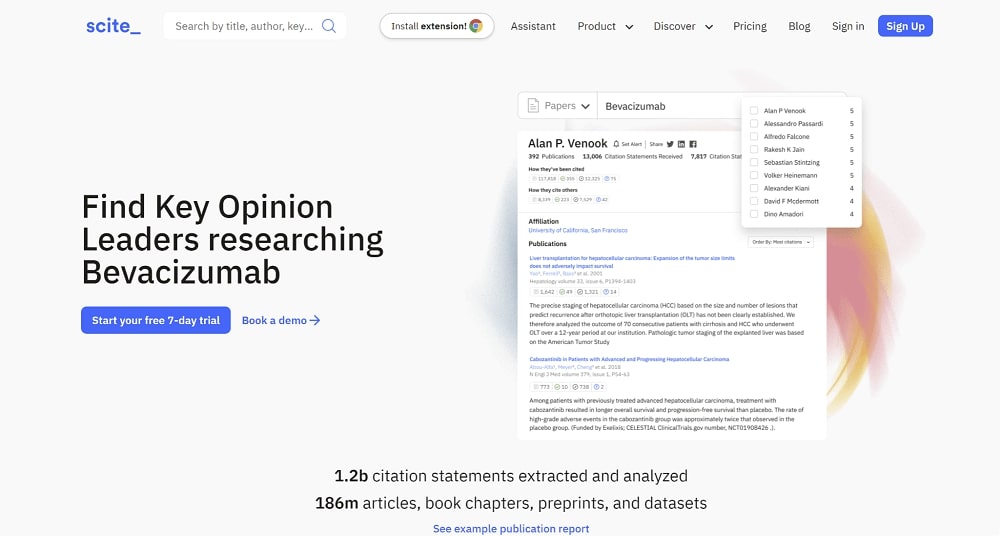Click the Hepatology volume 33 journal text
This screenshot has width=1000, height=536.
582,281
